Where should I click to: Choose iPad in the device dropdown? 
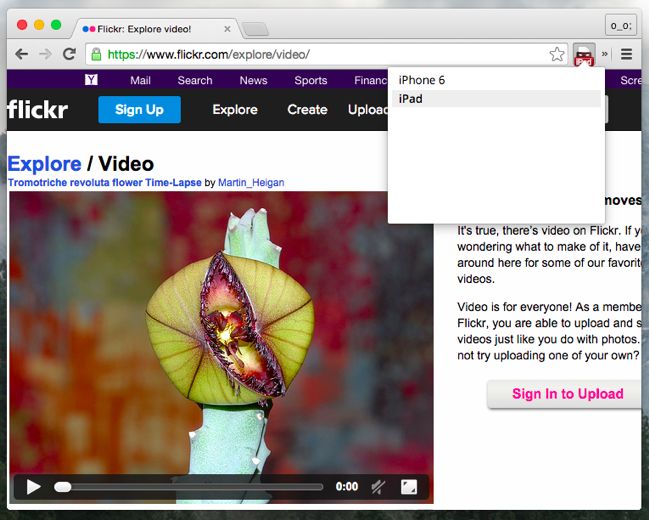click(x=496, y=99)
